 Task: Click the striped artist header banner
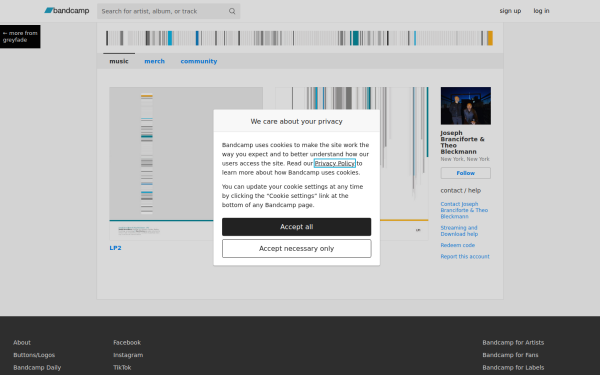pyautogui.click(x=300, y=38)
